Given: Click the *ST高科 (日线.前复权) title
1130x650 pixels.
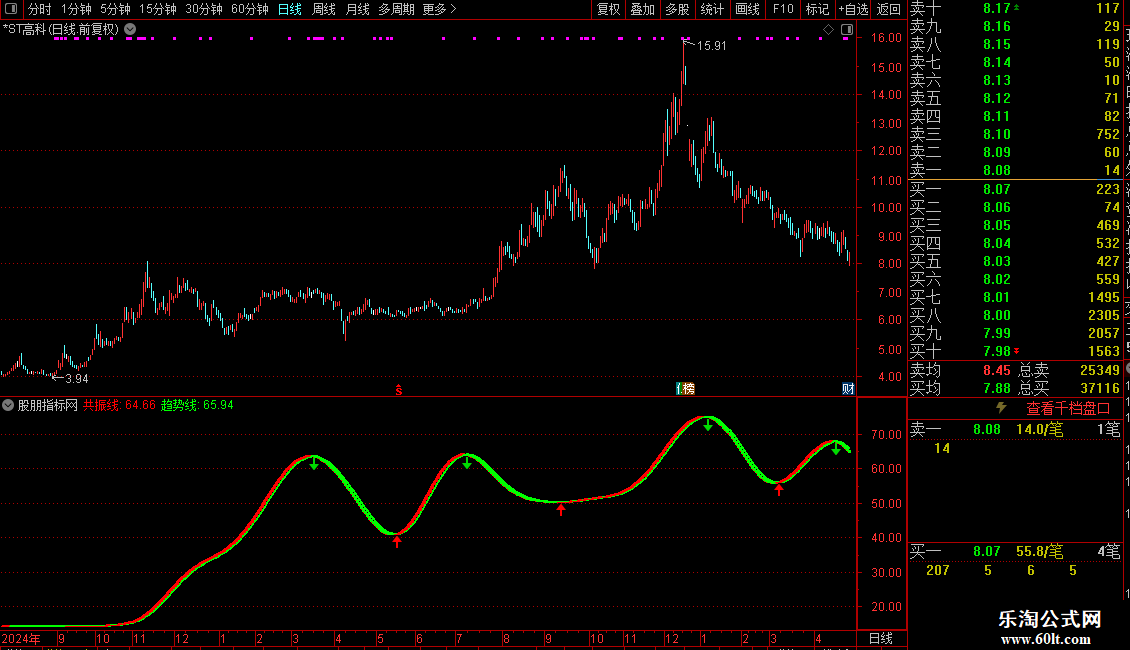Looking at the screenshot, I should coord(61,30).
